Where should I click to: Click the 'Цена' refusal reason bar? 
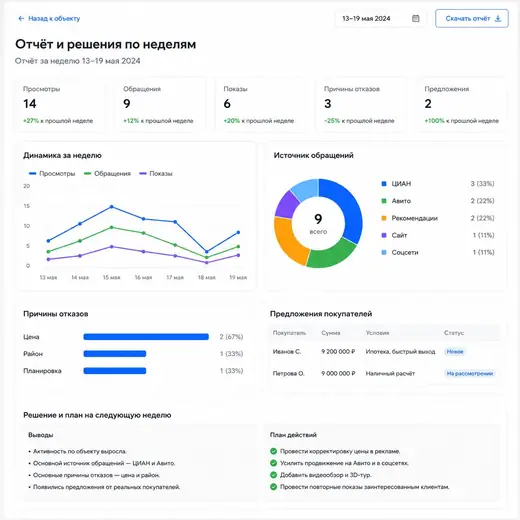click(x=146, y=337)
